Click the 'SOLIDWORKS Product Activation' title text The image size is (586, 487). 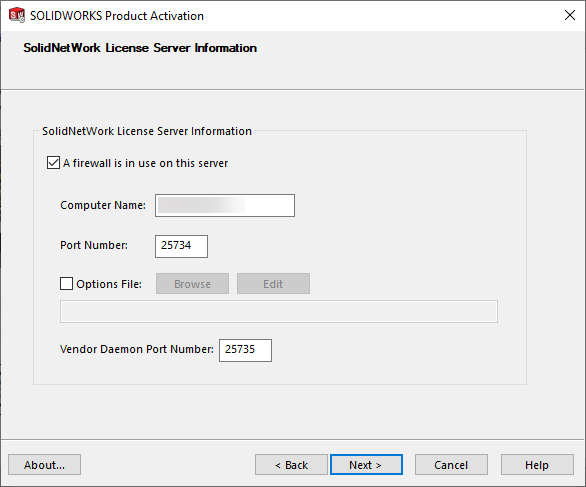click(117, 16)
